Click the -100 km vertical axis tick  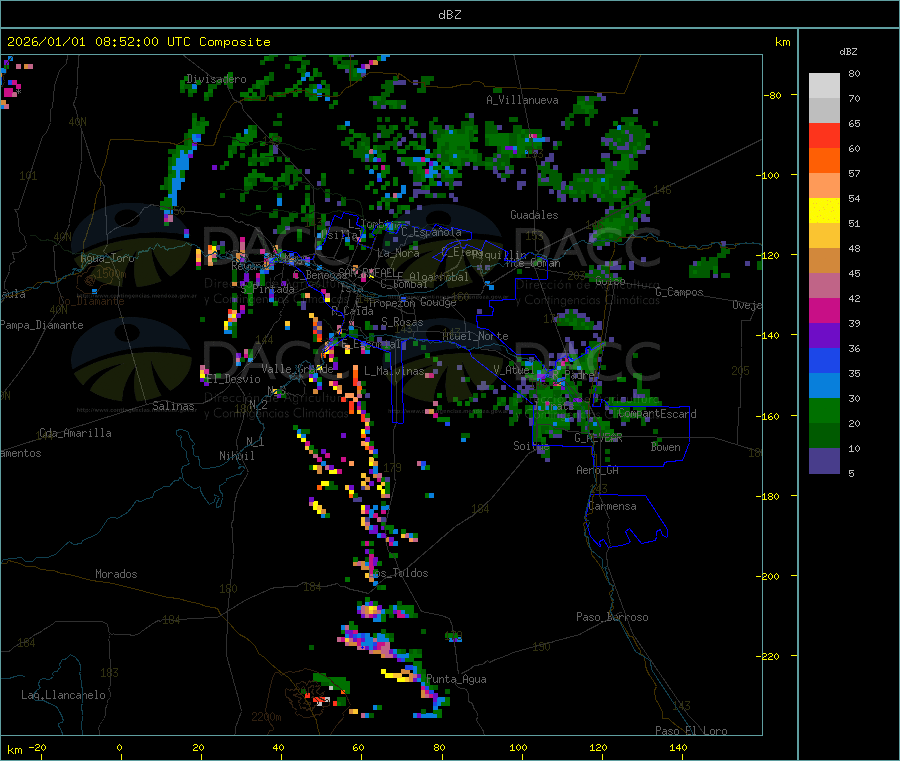coord(769,175)
